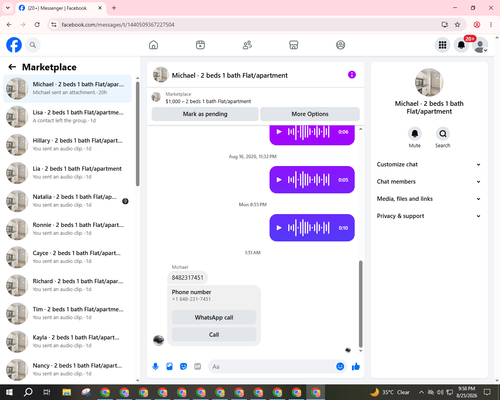Seek within the 0:05 audio waveform

click(309, 180)
